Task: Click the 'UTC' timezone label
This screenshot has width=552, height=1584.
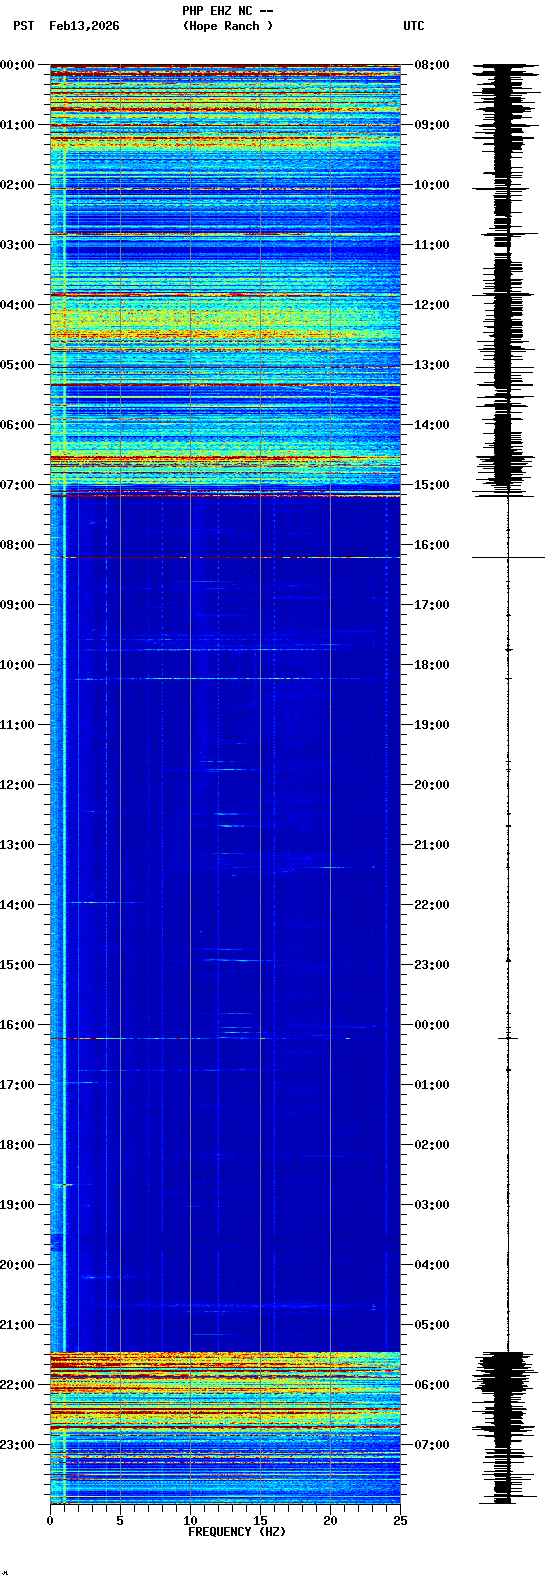Action: 414,26
